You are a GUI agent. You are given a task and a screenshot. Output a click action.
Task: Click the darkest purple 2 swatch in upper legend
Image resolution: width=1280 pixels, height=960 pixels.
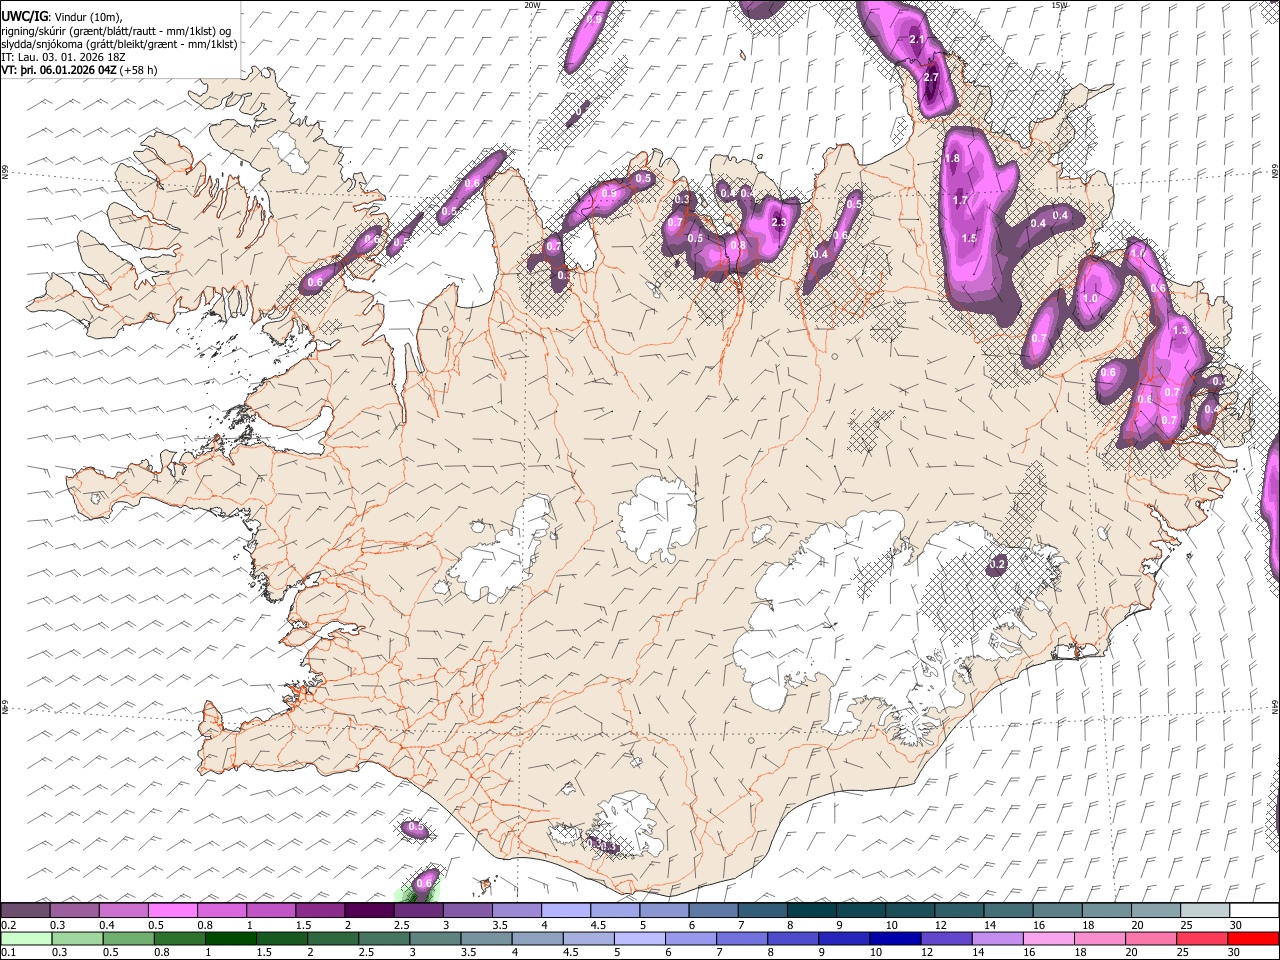point(368,910)
